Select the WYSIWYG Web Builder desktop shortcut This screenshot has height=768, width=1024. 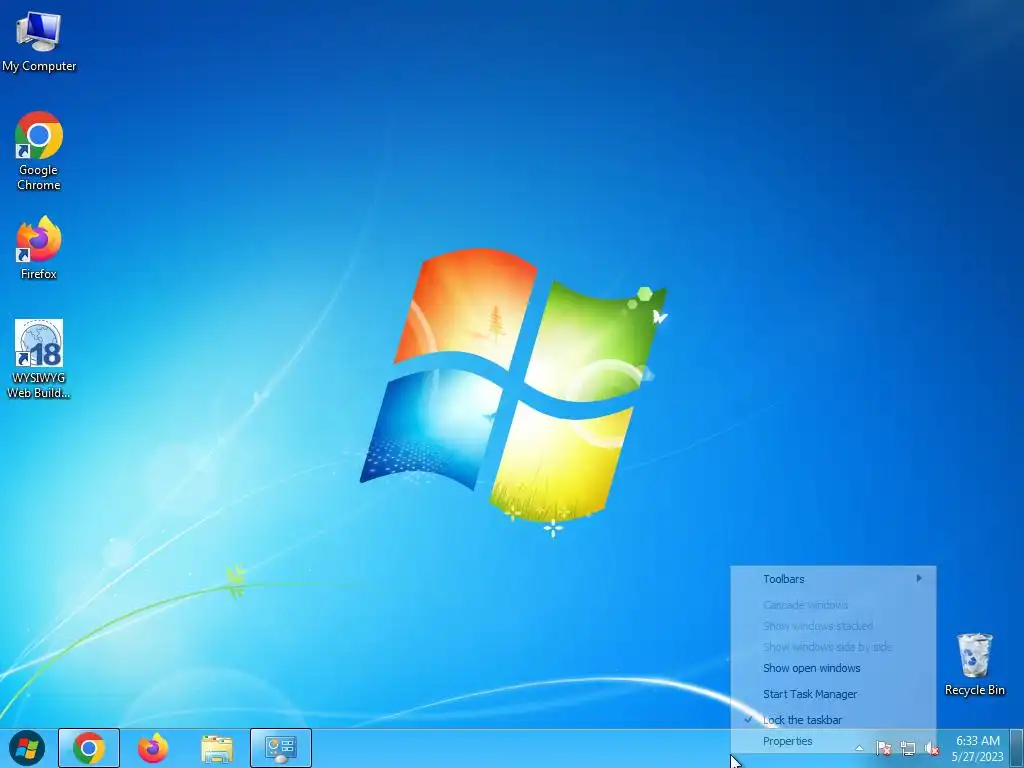[39, 359]
